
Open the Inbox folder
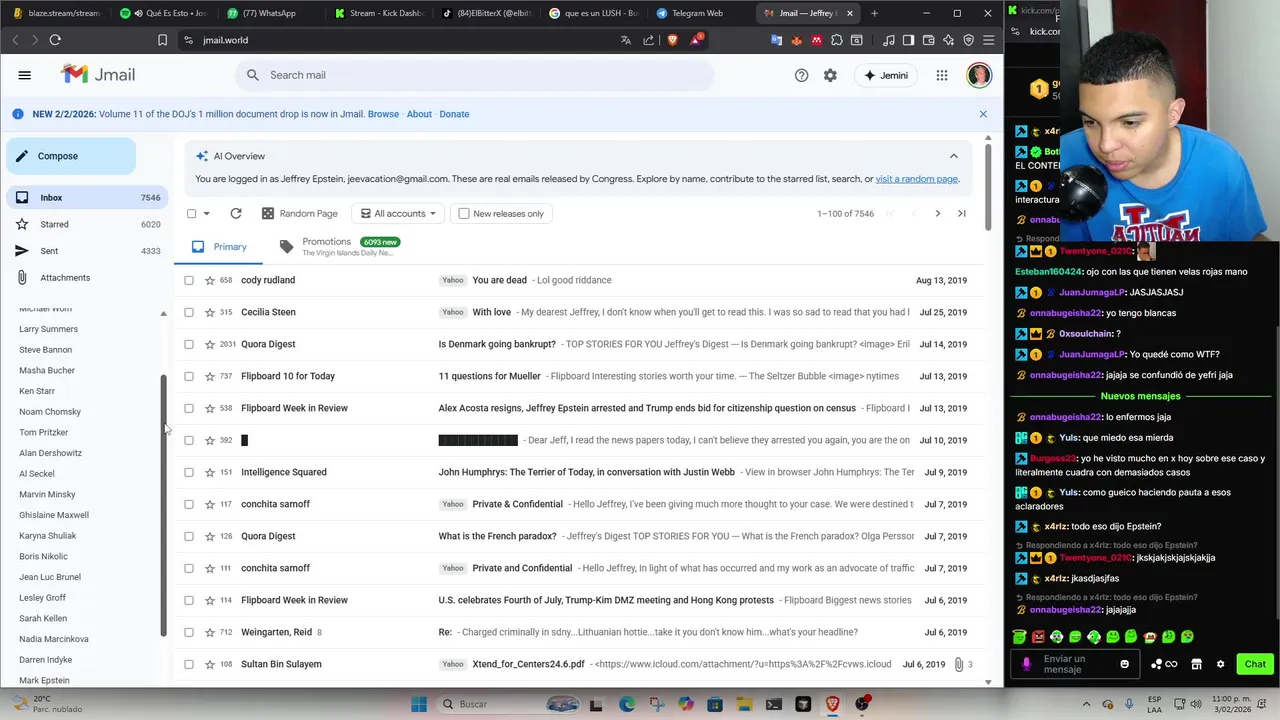tap(85, 198)
